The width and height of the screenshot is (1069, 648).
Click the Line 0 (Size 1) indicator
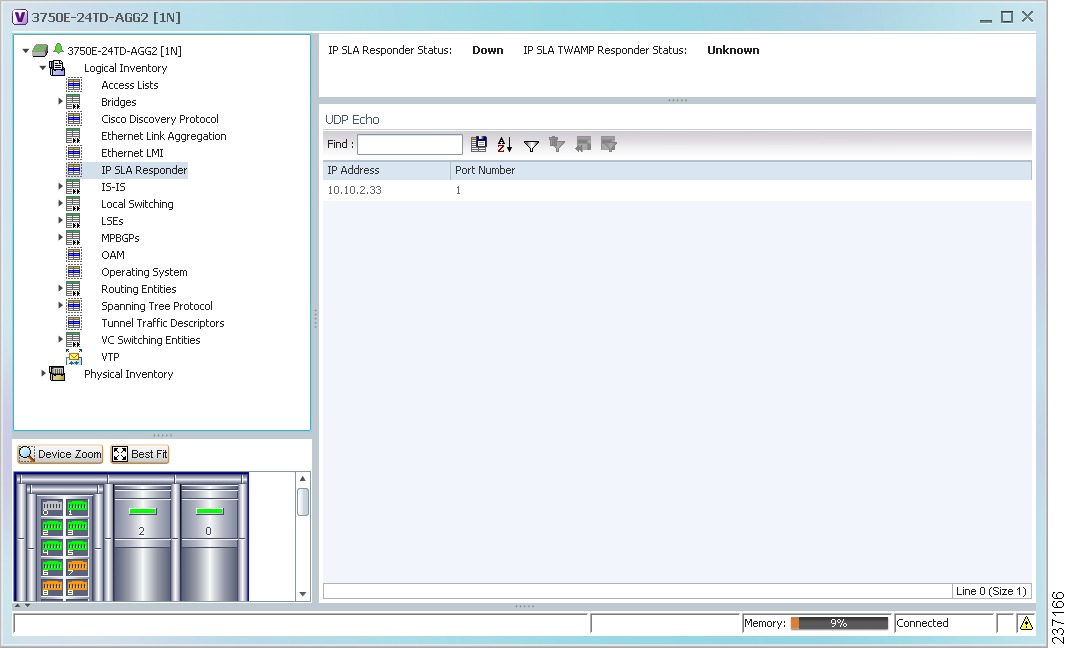991,591
